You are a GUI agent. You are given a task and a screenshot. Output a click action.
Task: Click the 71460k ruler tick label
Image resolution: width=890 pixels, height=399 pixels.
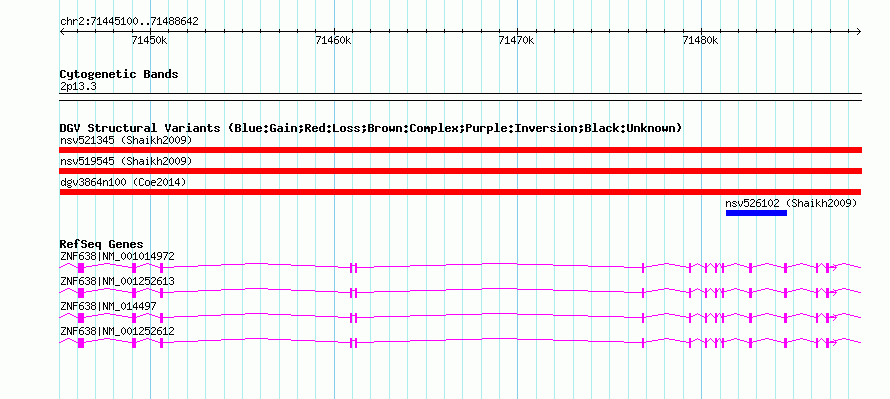334,40
